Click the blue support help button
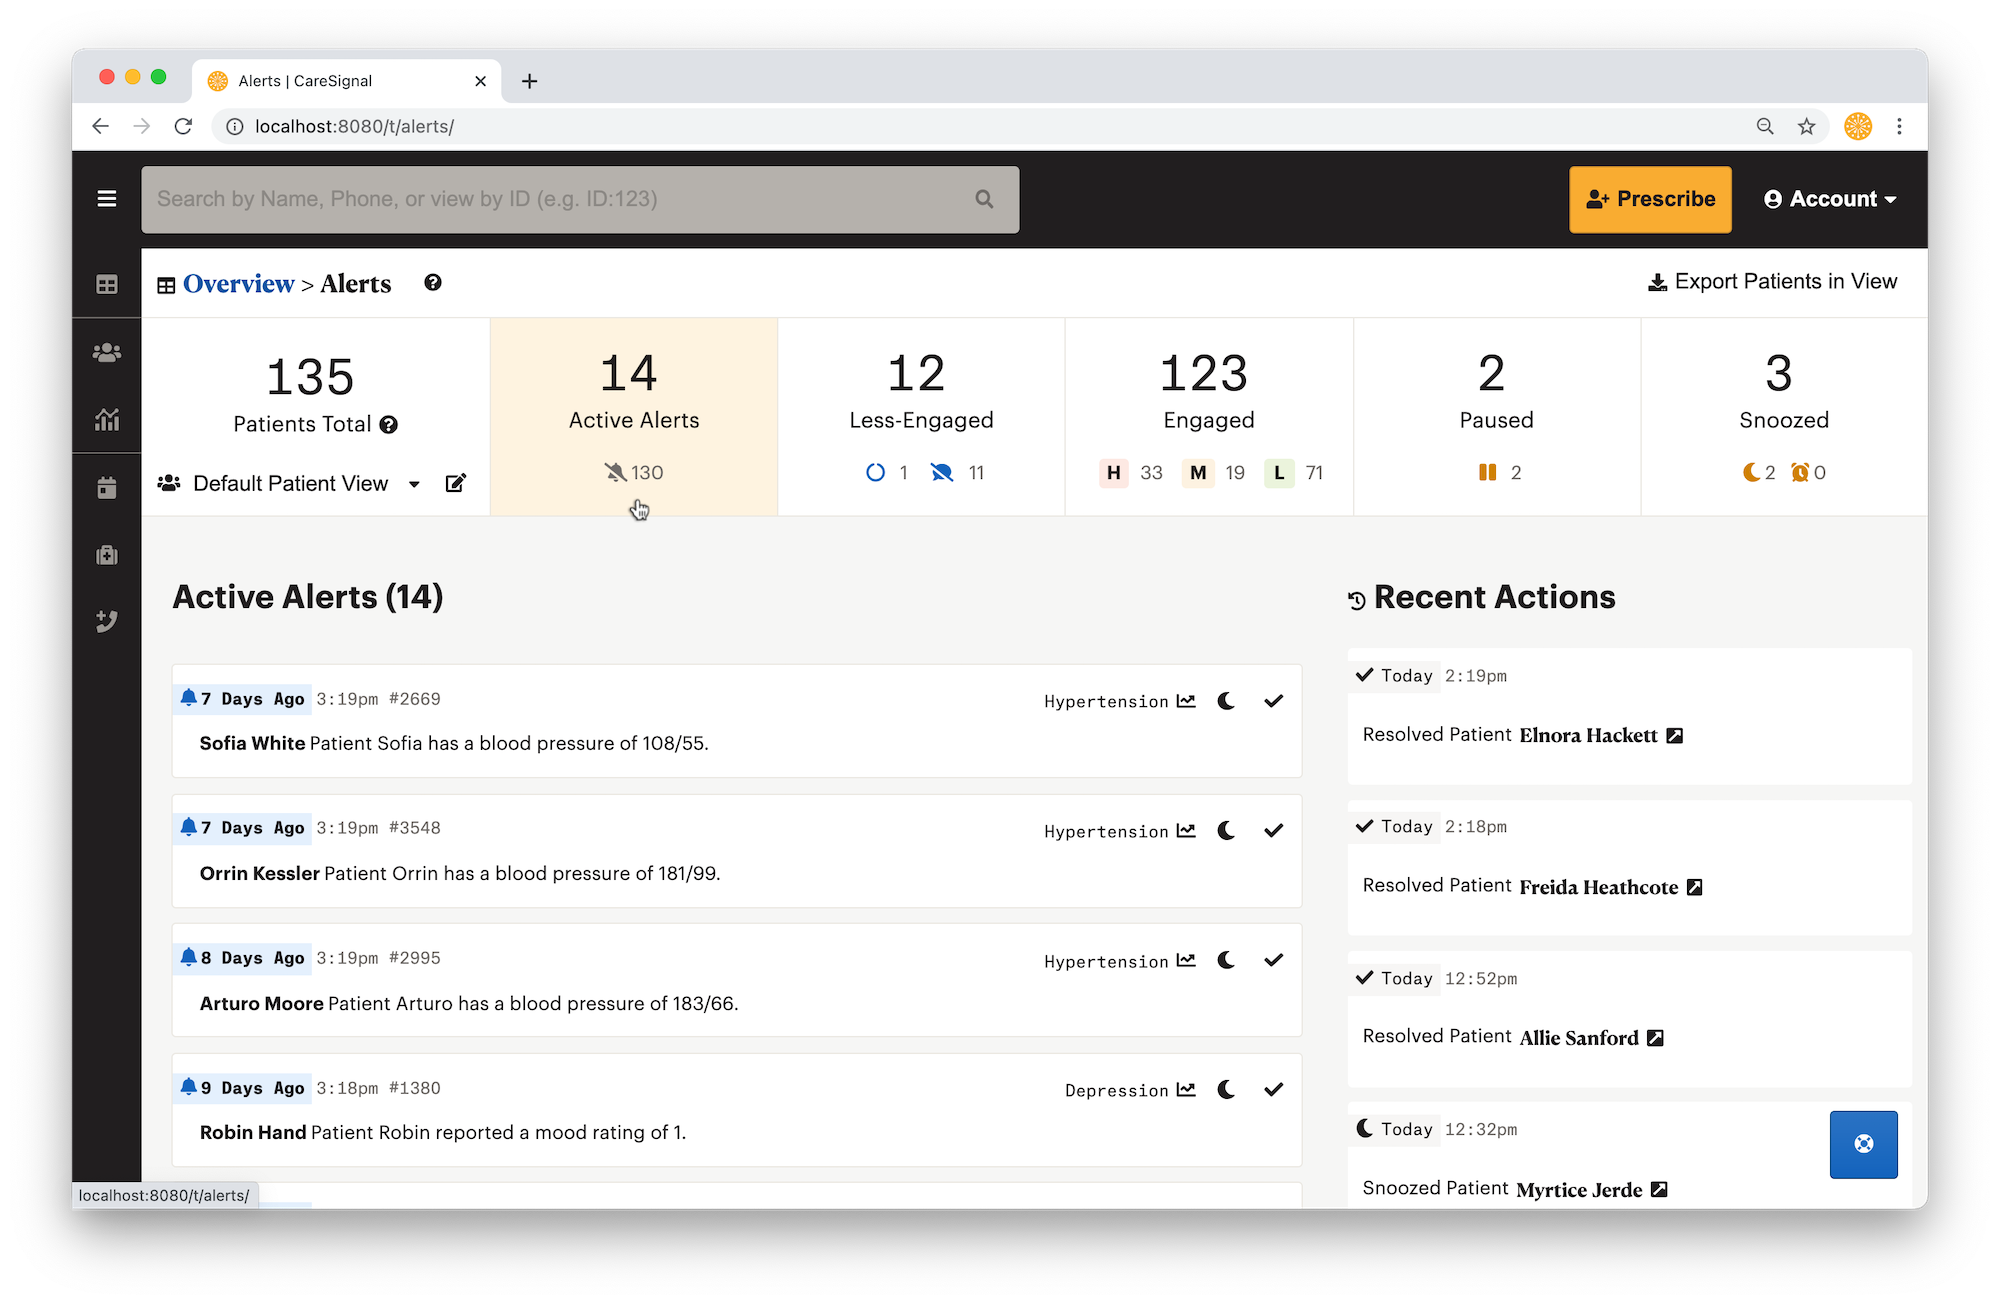 tap(1864, 1144)
